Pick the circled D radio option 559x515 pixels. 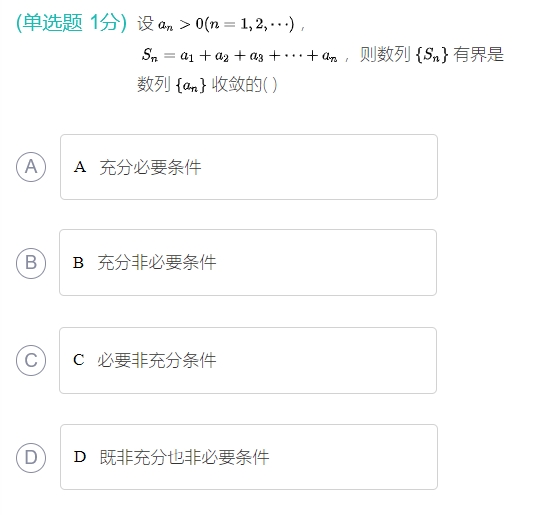(x=31, y=458)
